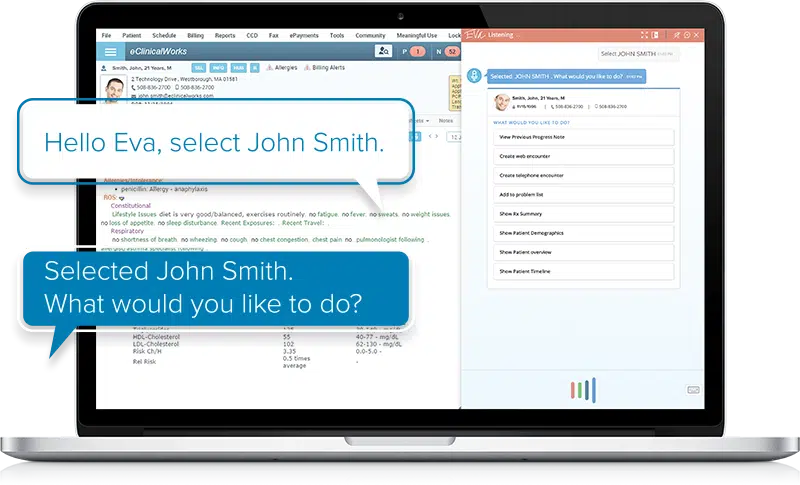Open the File menu
Image resolution: width=800 pixels, height=485 pixels.
point(106,35)
